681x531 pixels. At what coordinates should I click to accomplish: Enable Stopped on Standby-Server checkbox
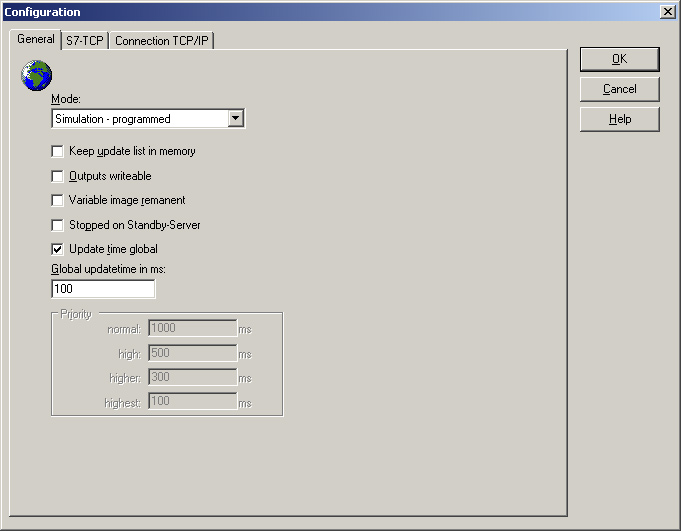coord(58,225)
